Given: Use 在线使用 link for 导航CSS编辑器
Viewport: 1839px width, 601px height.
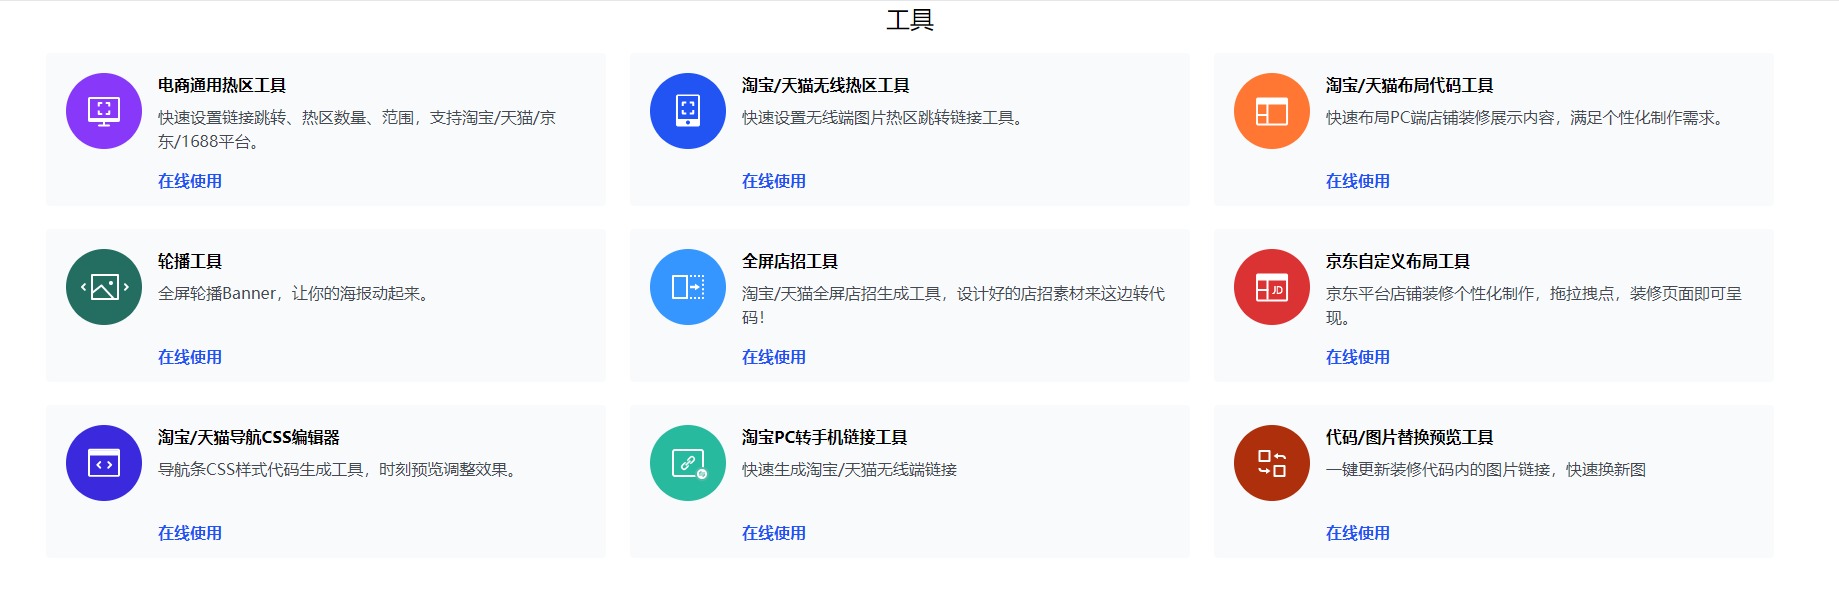Looking at the screenshot, I should [x=190, y=533].
